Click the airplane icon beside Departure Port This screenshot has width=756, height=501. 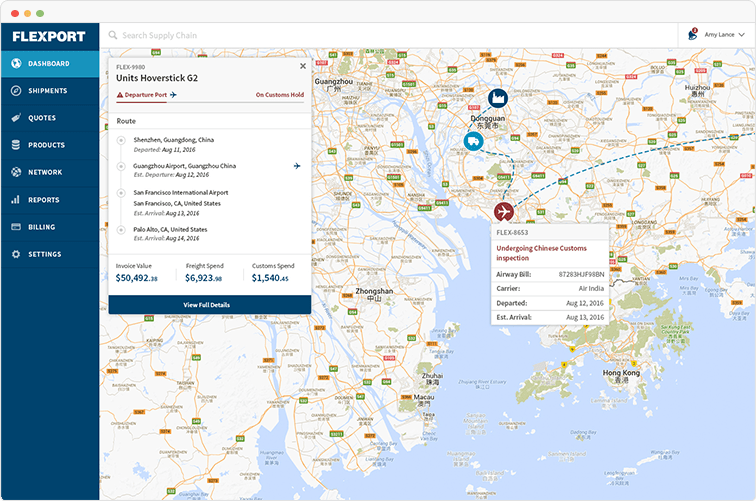click(174, 95)
